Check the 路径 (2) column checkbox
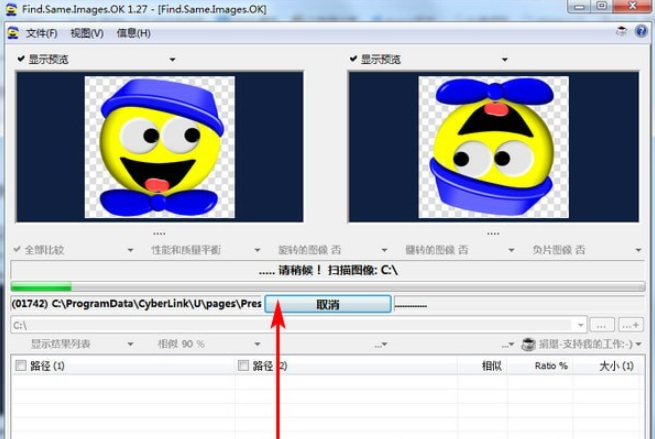This screenshot has height=439, width=655. pos(243,366)
